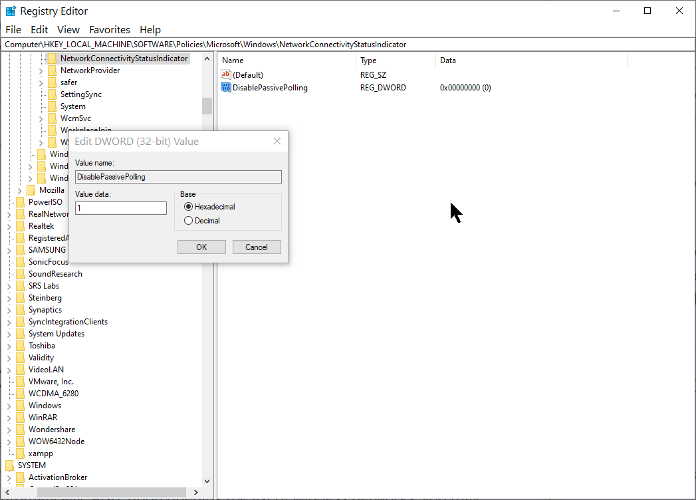This screenshot has width=696, height=500.
Task: Click the Value name field
Action: coord(178,177)
